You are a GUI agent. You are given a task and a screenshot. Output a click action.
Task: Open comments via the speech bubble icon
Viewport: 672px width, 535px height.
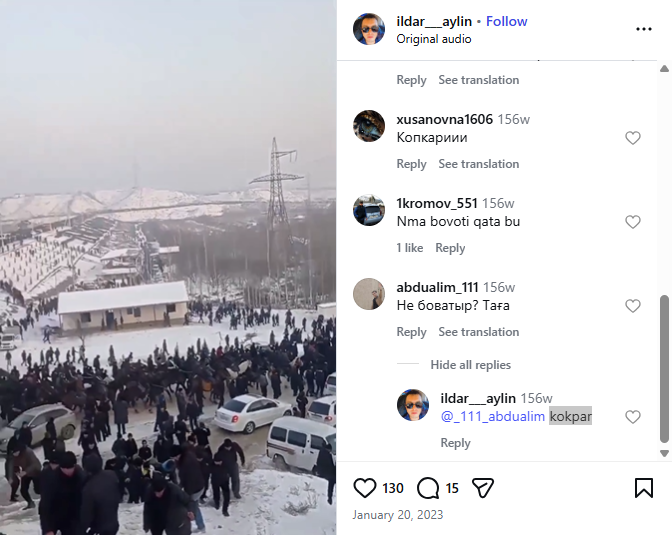[428, 488]
